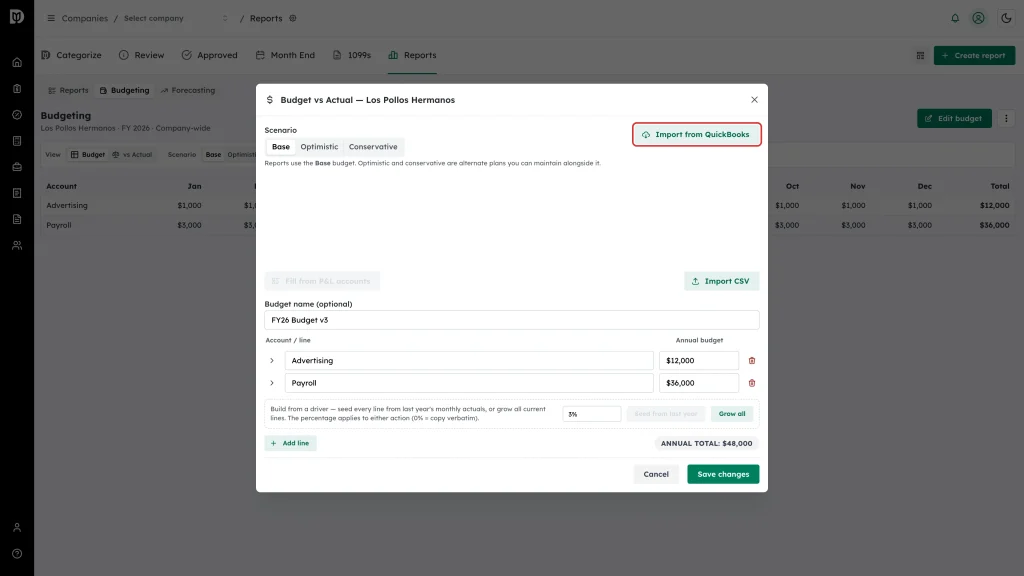Click the Dec column header
Image resolution: width=1024 pixels, height=576 pixels.
924,186
